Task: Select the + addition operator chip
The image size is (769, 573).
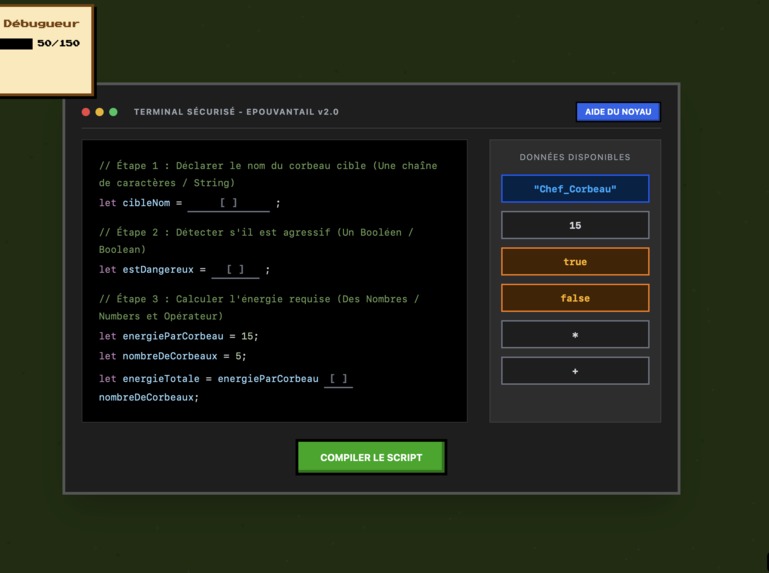Action: click(x=575, y=371)
